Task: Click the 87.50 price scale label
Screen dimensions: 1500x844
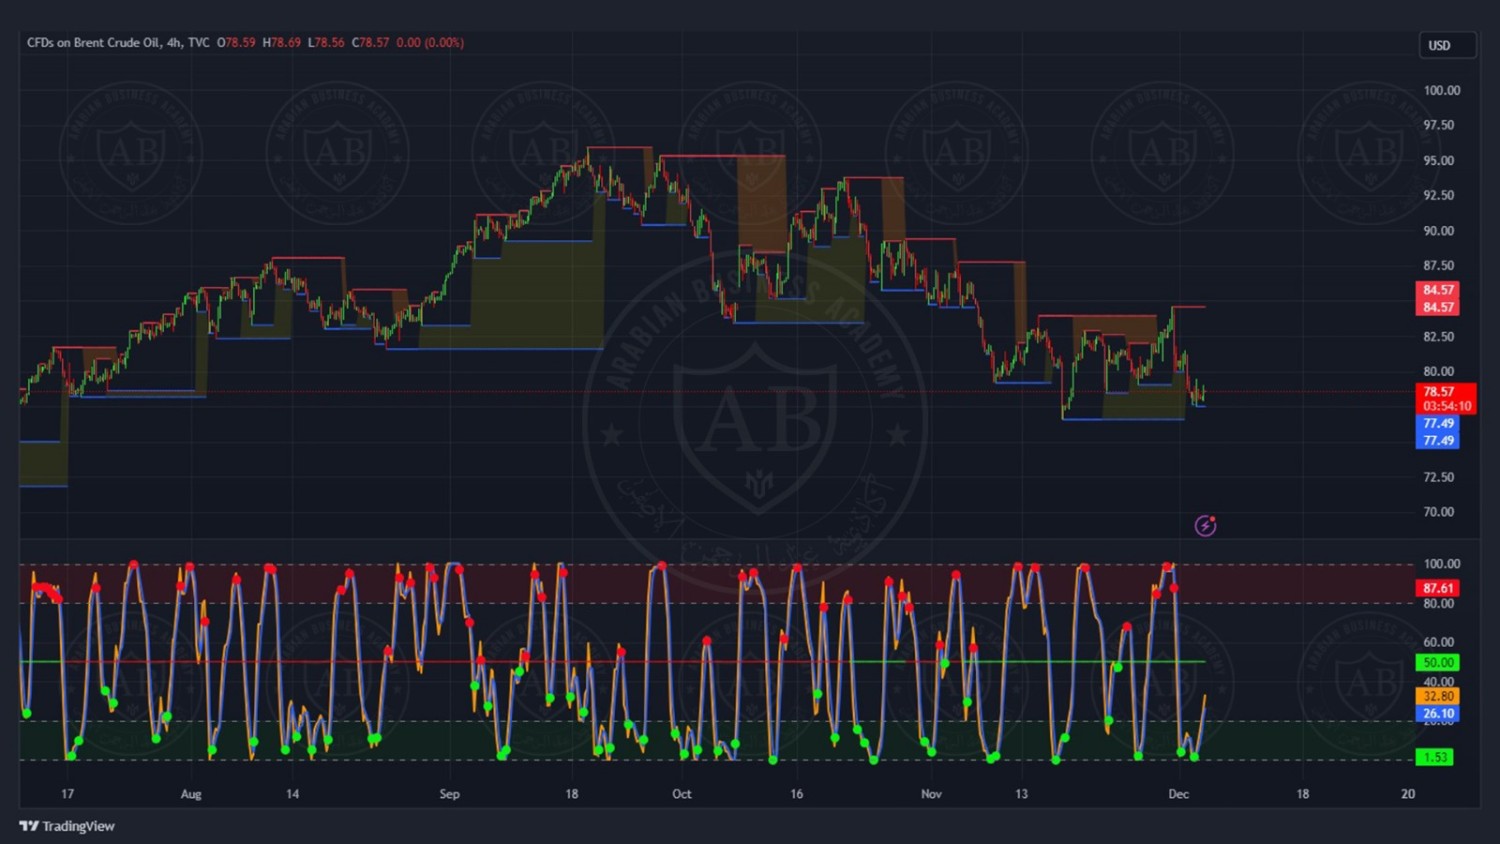Action: click(1438, 265)
